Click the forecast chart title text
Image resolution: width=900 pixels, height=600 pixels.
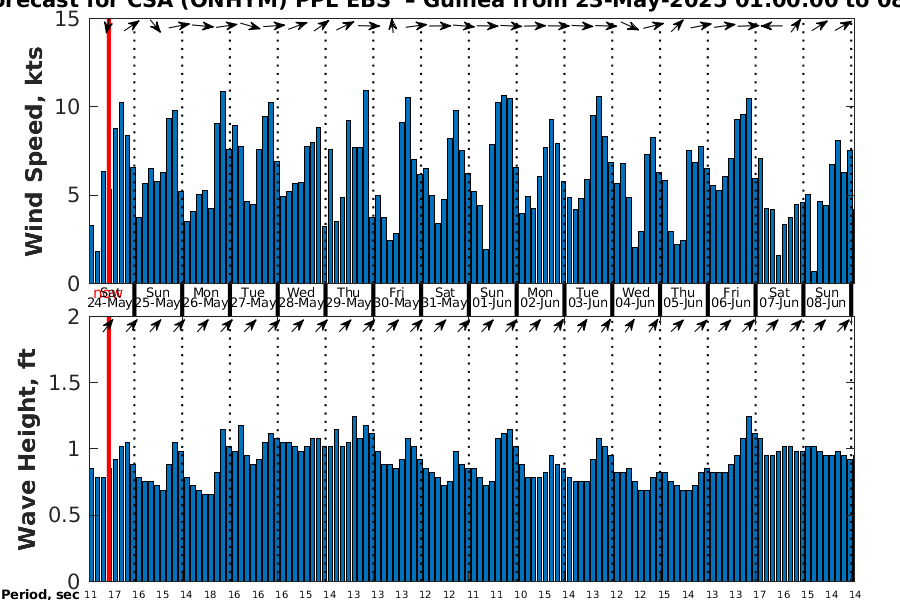450,3
